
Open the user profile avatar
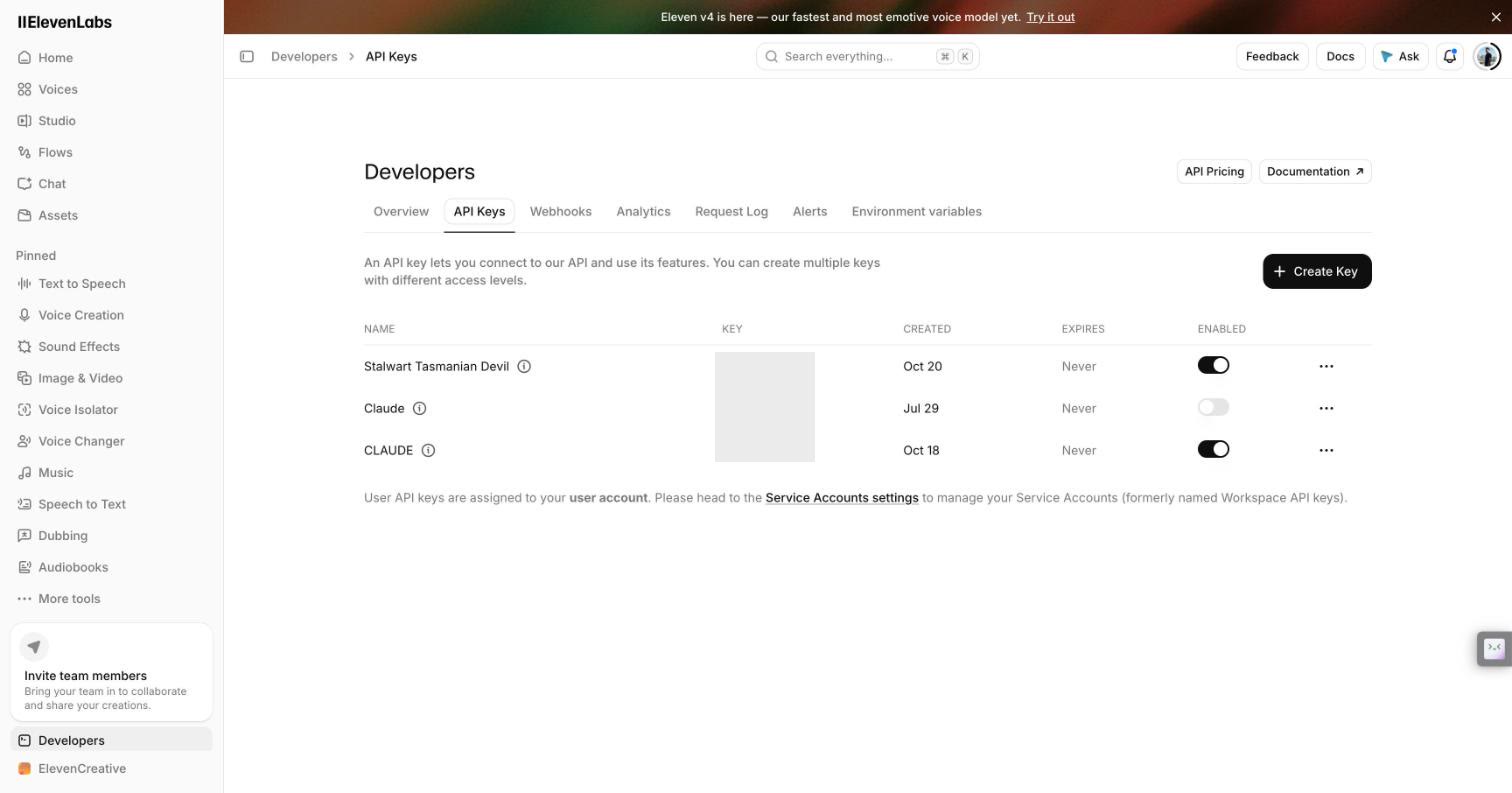1487,57
